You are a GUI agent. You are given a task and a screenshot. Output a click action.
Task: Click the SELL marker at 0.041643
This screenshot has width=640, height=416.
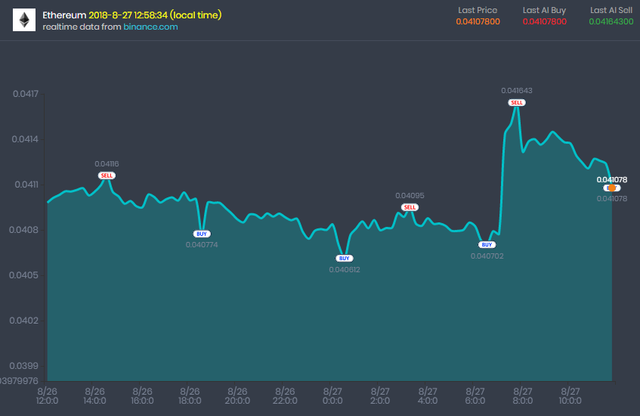tap(517, 102)
